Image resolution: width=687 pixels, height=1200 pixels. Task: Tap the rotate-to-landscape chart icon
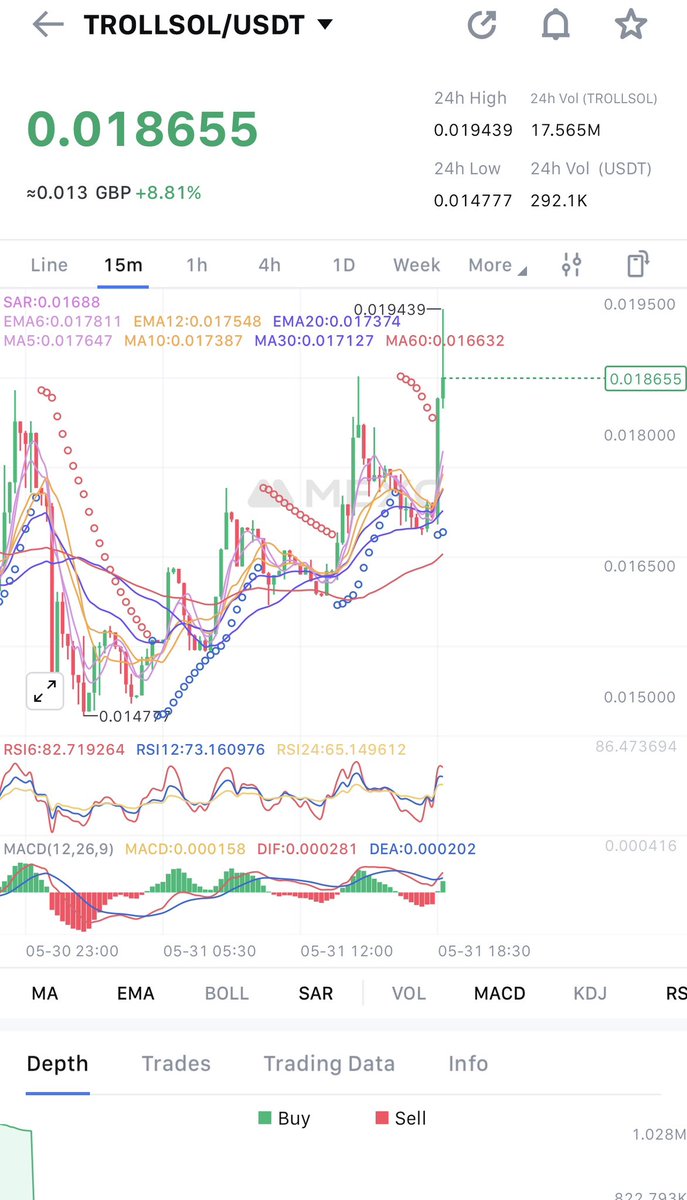point(638,264)
